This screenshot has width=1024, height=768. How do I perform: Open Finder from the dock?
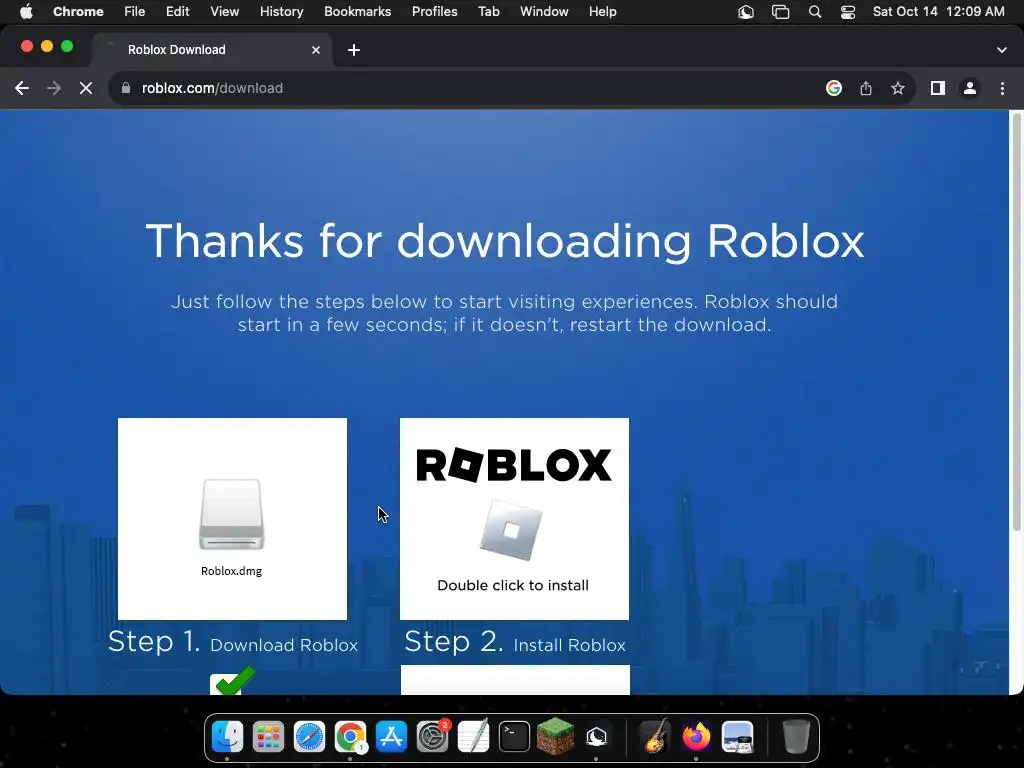point(227,737)
